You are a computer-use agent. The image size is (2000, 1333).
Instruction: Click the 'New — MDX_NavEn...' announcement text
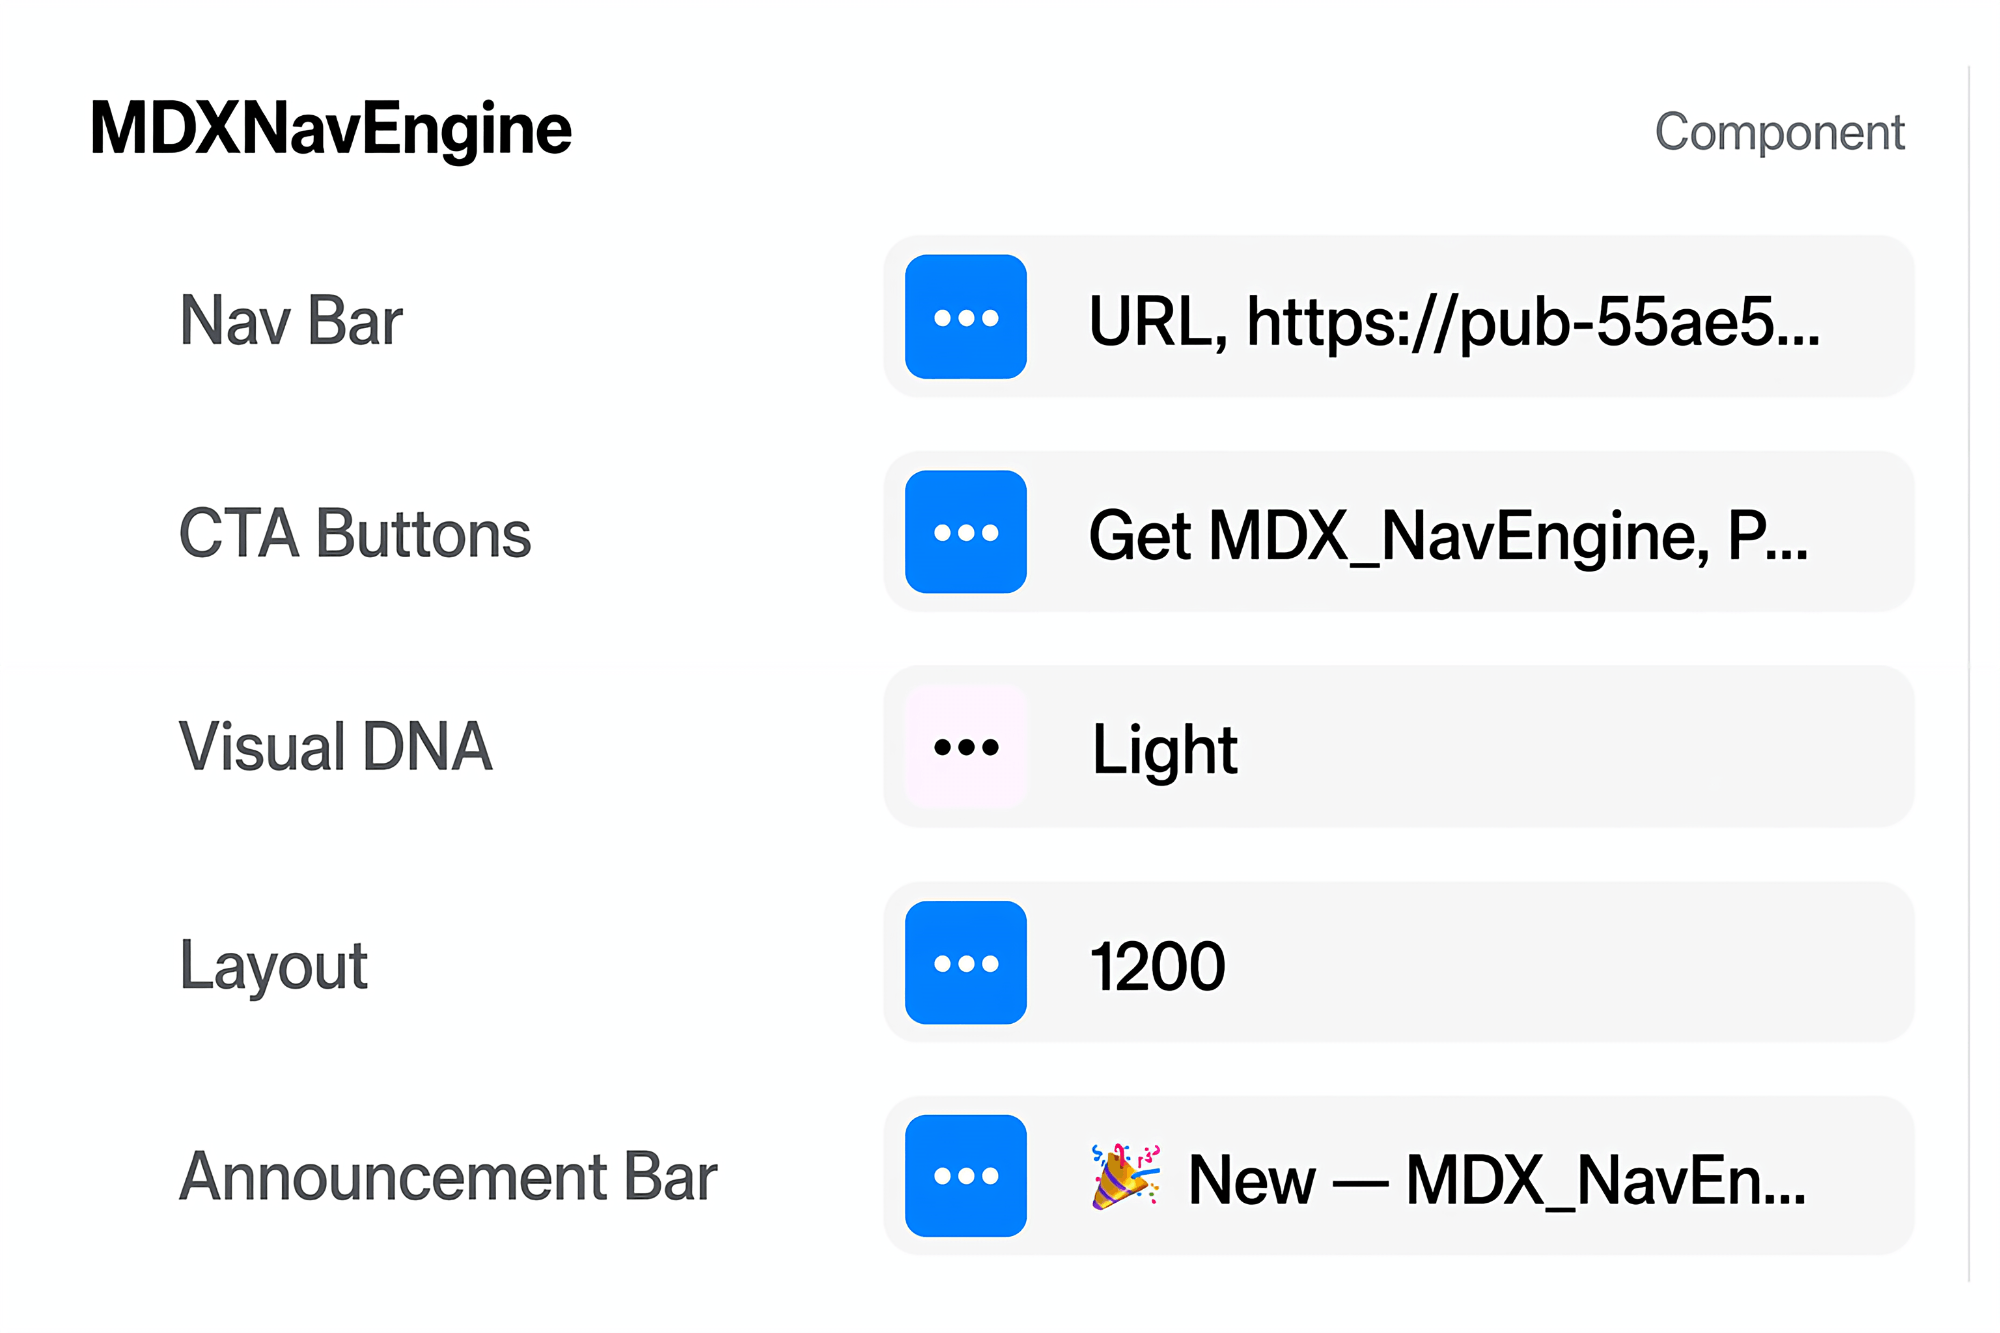tap(1496, 1180)
